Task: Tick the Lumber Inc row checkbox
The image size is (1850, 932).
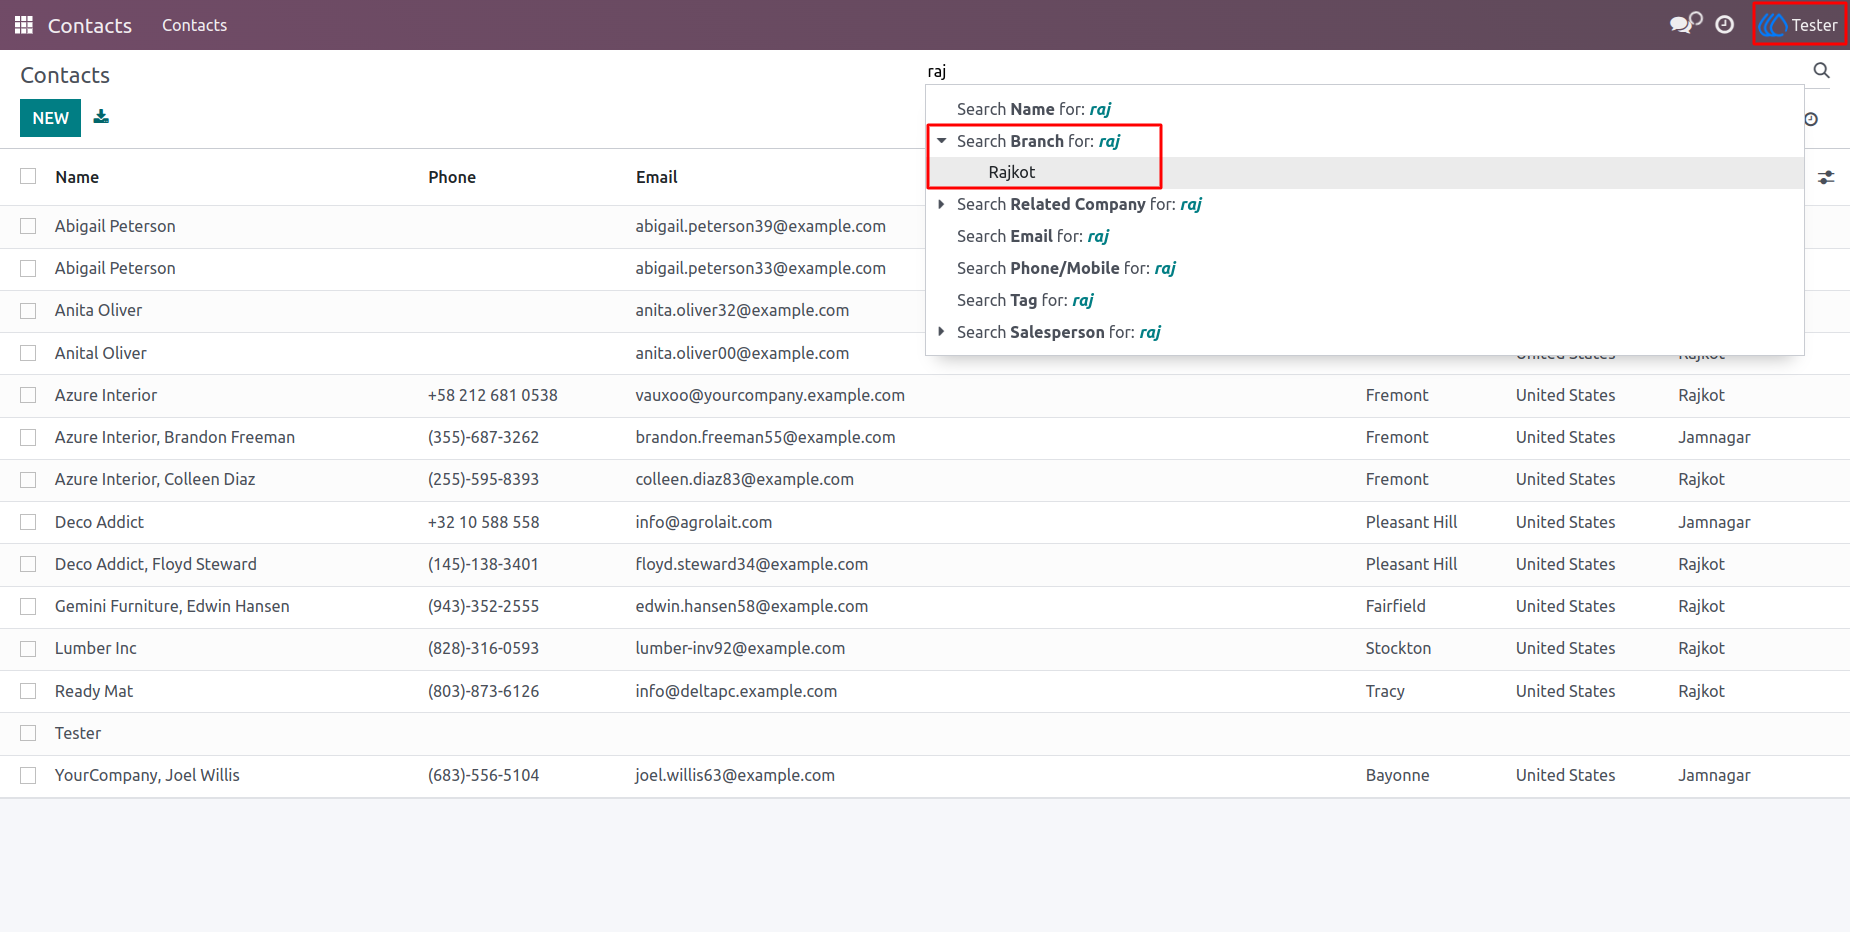Action: pyautogui.click(x=28, y=648)
